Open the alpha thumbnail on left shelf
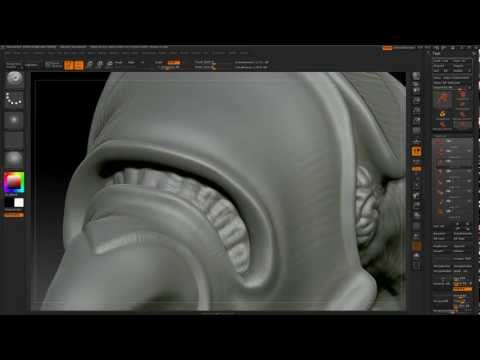 pyautogui.click(x=14, y=120)
